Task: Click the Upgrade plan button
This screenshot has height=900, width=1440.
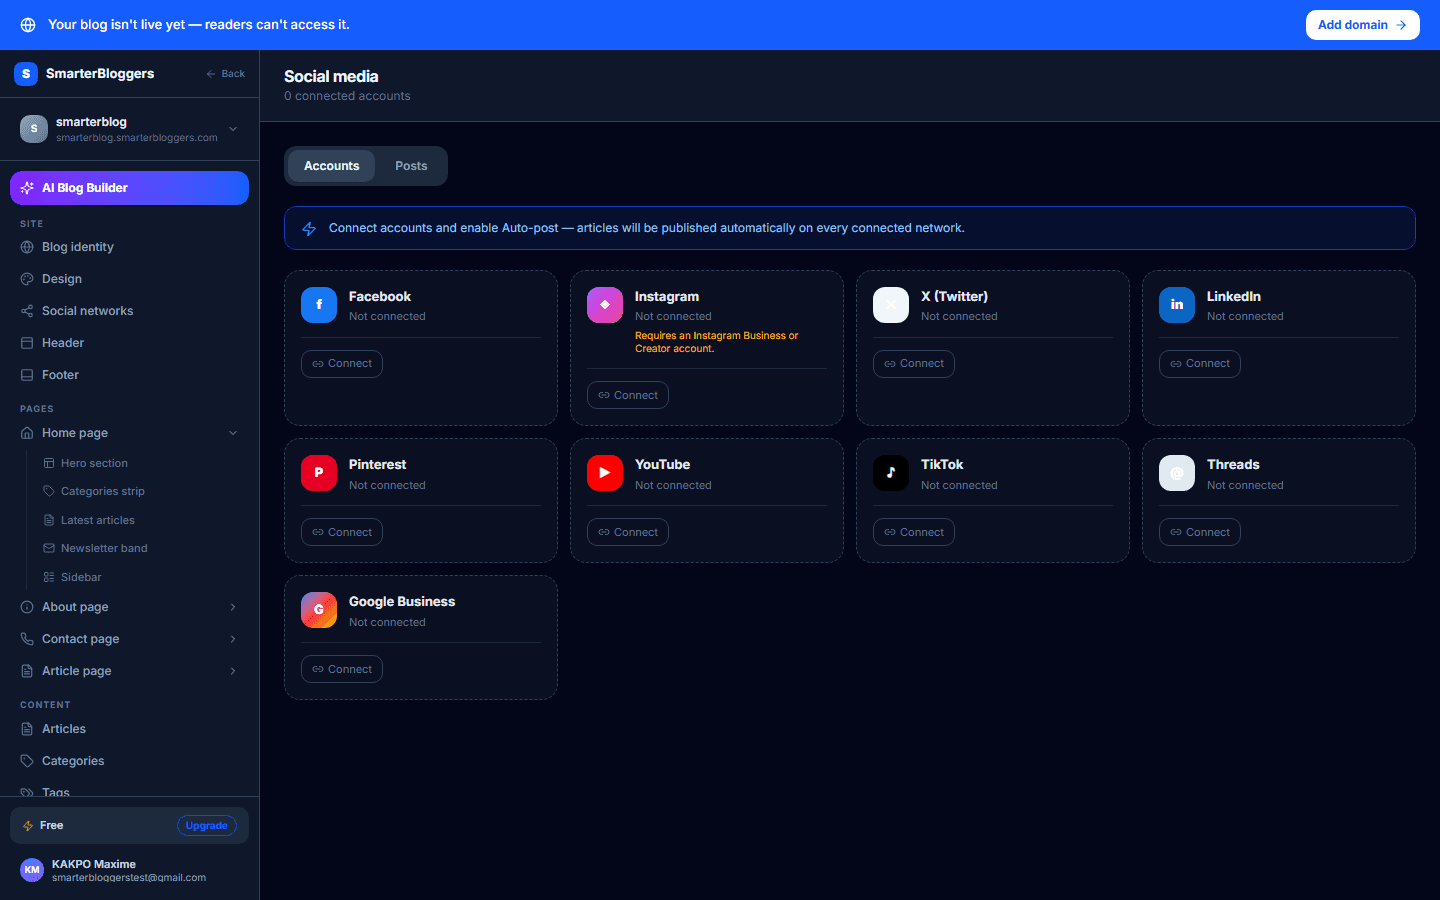Action: point(207,826)
